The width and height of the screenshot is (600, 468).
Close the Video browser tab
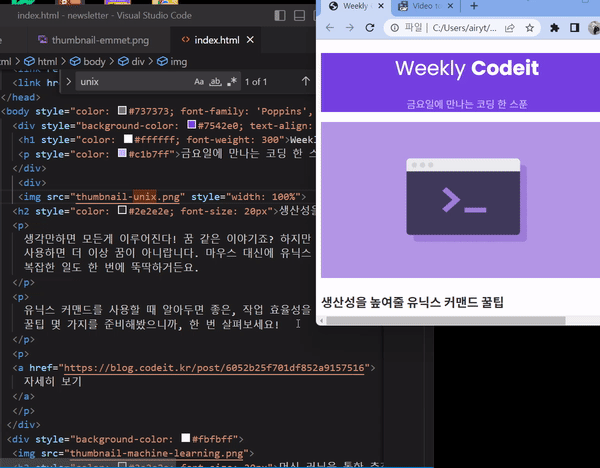[450, 6]
